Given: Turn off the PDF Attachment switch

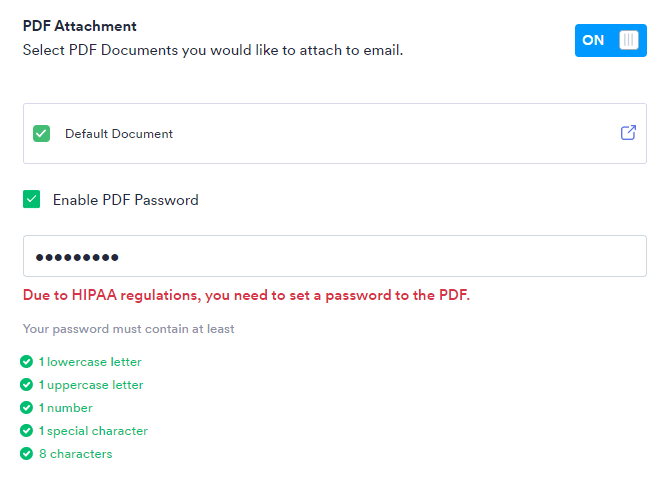Looking at the screenshot, I should coord(610,40).
